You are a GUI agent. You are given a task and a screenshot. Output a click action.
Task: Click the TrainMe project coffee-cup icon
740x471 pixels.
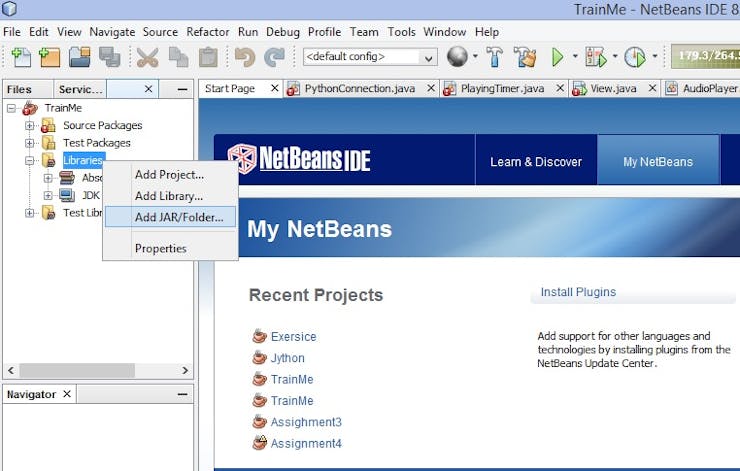tap(30, 108)
